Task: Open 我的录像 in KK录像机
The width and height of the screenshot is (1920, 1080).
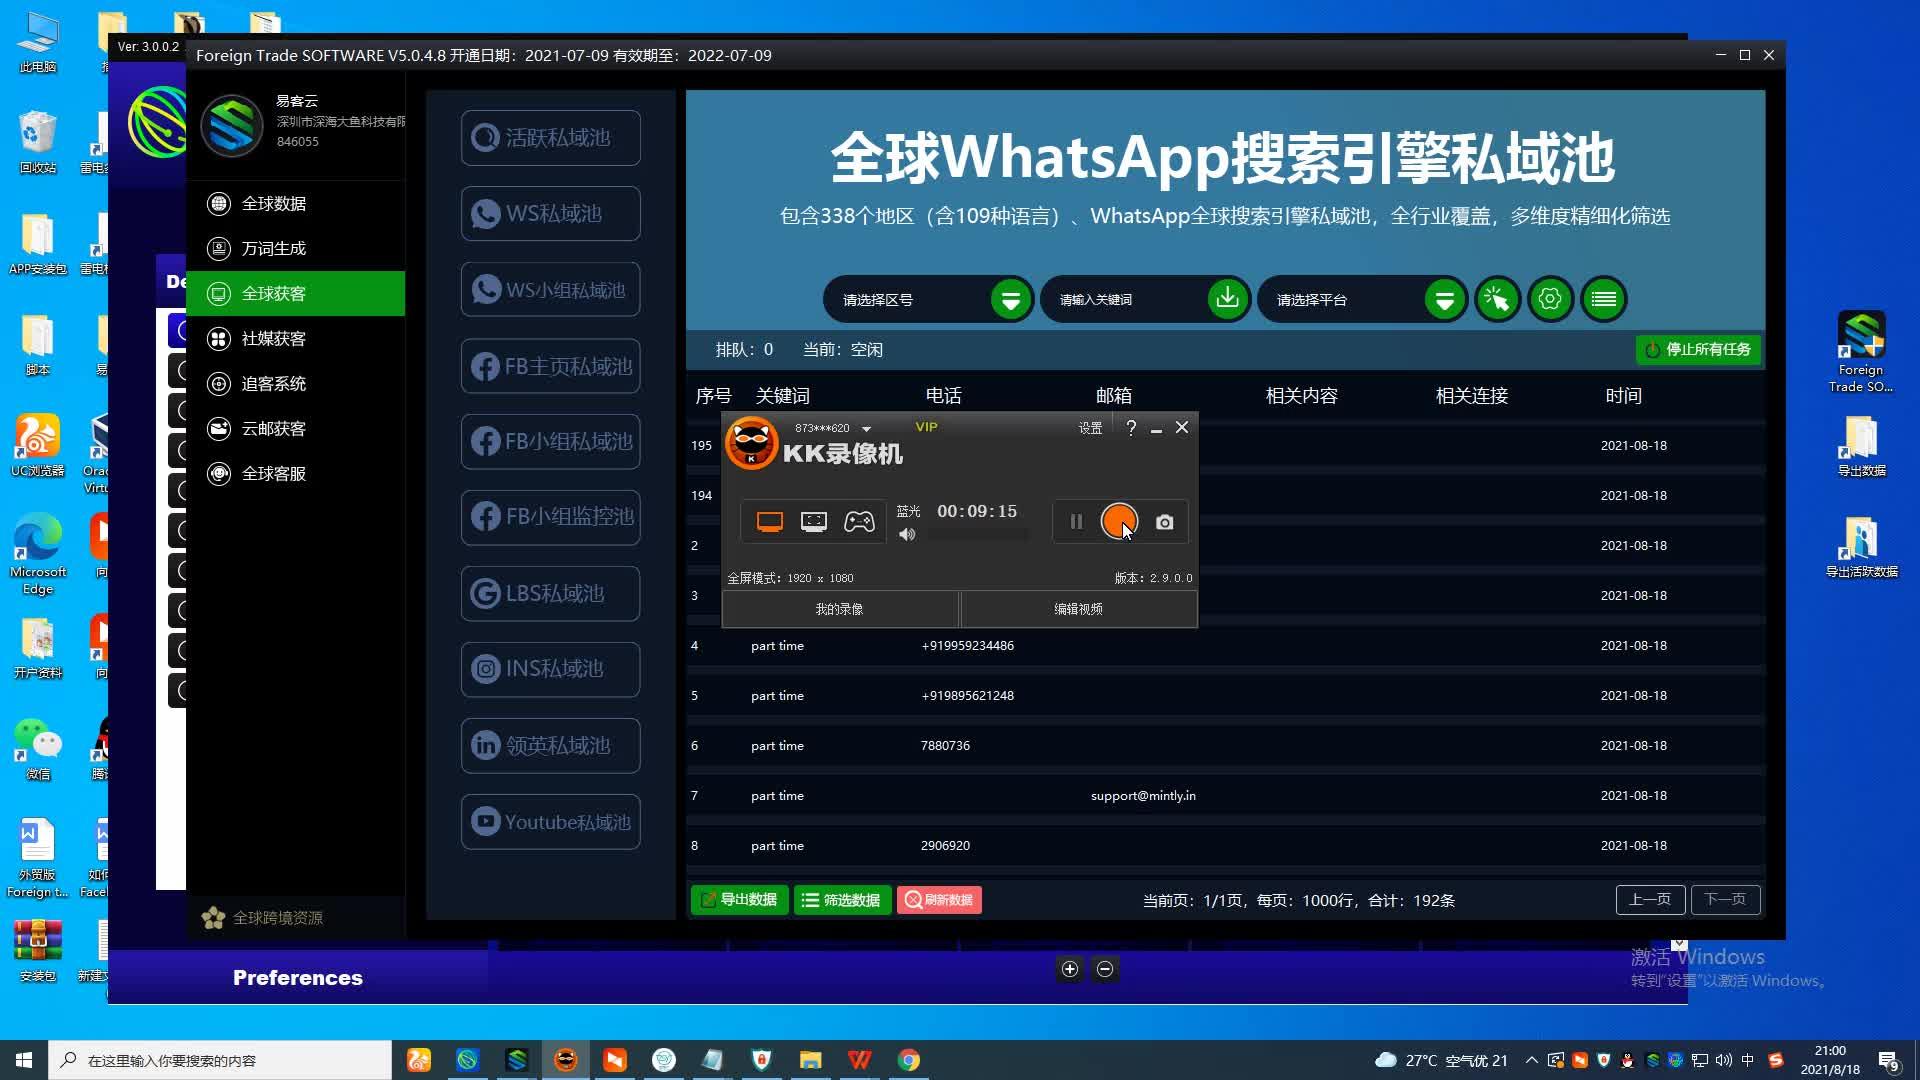Action: [839, 609]
